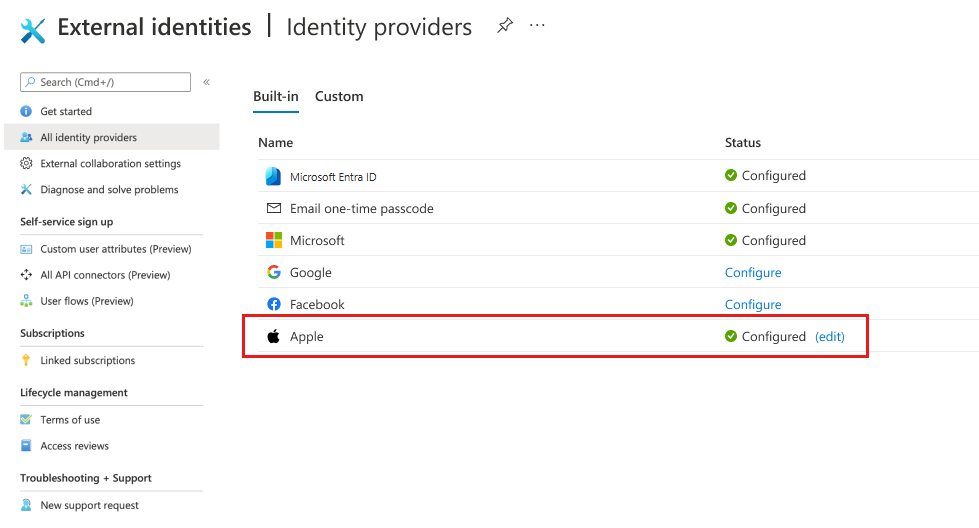
Task: Select the Microsoft Entra ID provider row
Action: (x=618, y=176)
